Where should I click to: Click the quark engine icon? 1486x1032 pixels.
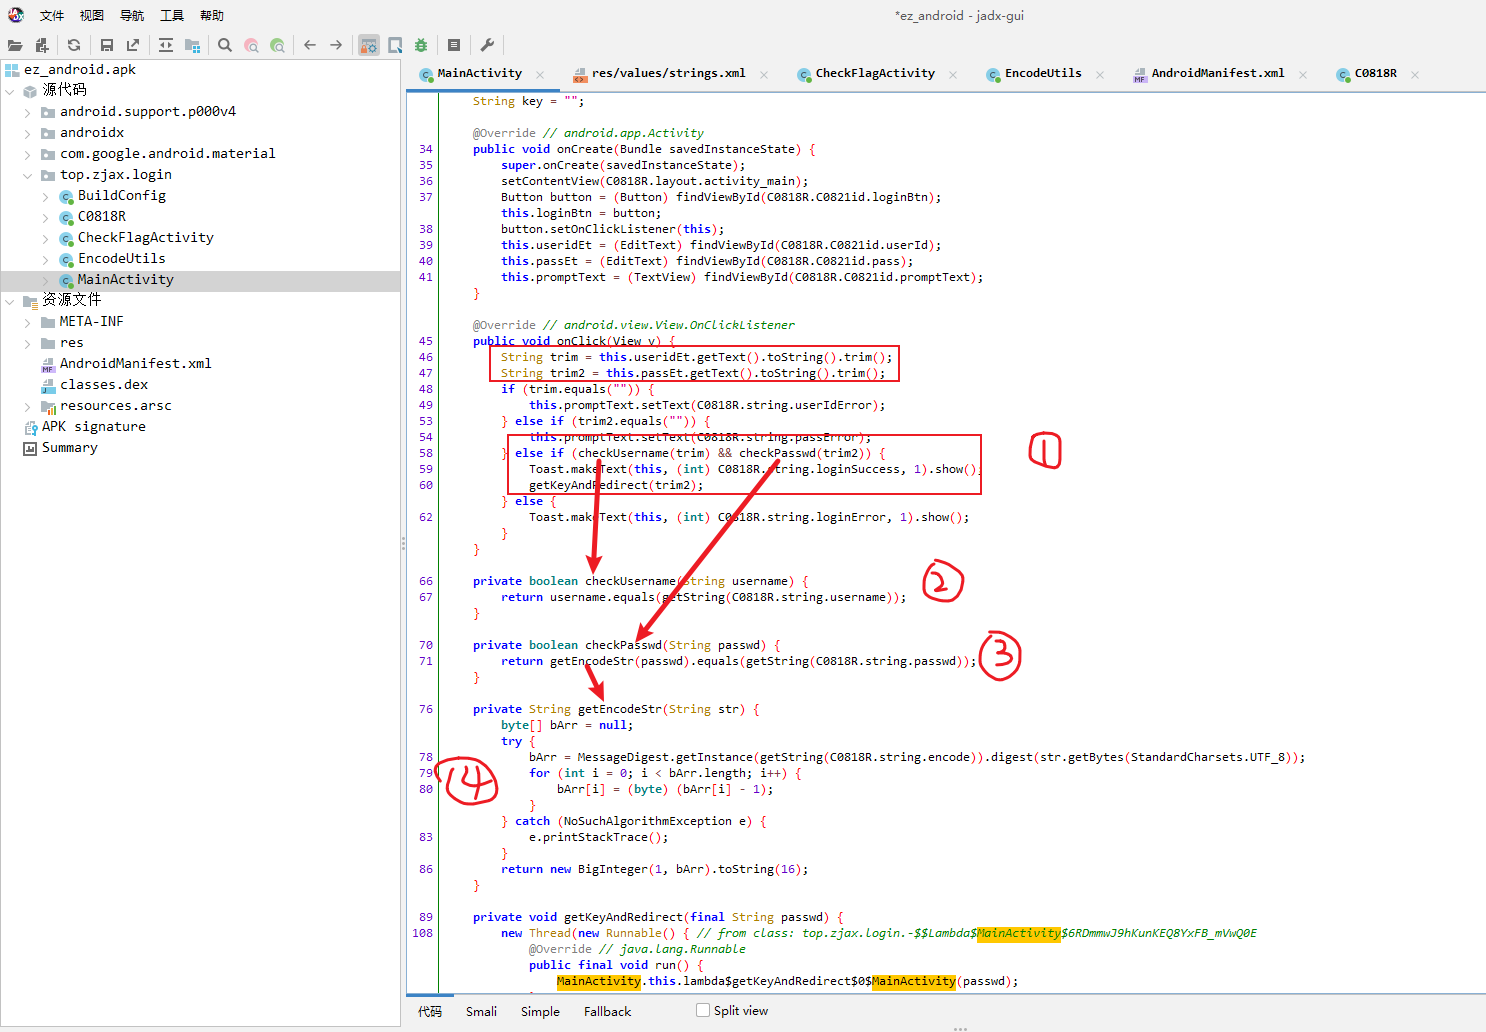[395, 45]
